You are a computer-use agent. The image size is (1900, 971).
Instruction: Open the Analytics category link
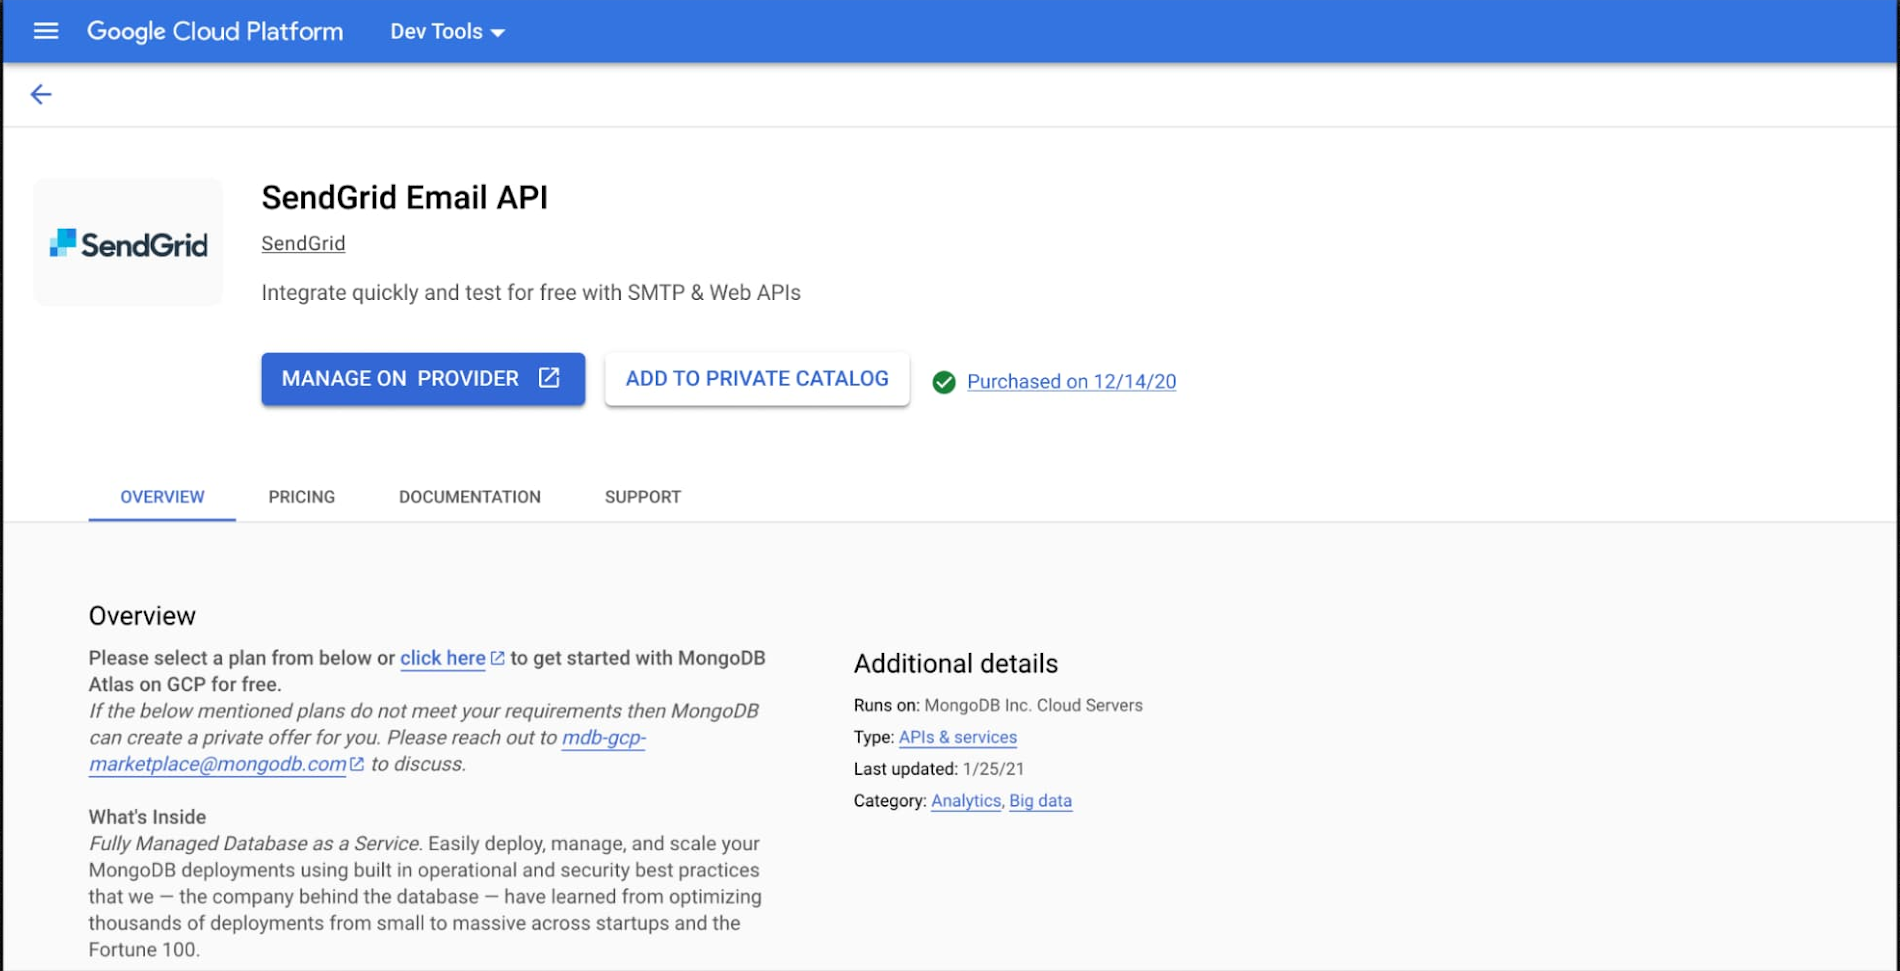pos(966,801)
